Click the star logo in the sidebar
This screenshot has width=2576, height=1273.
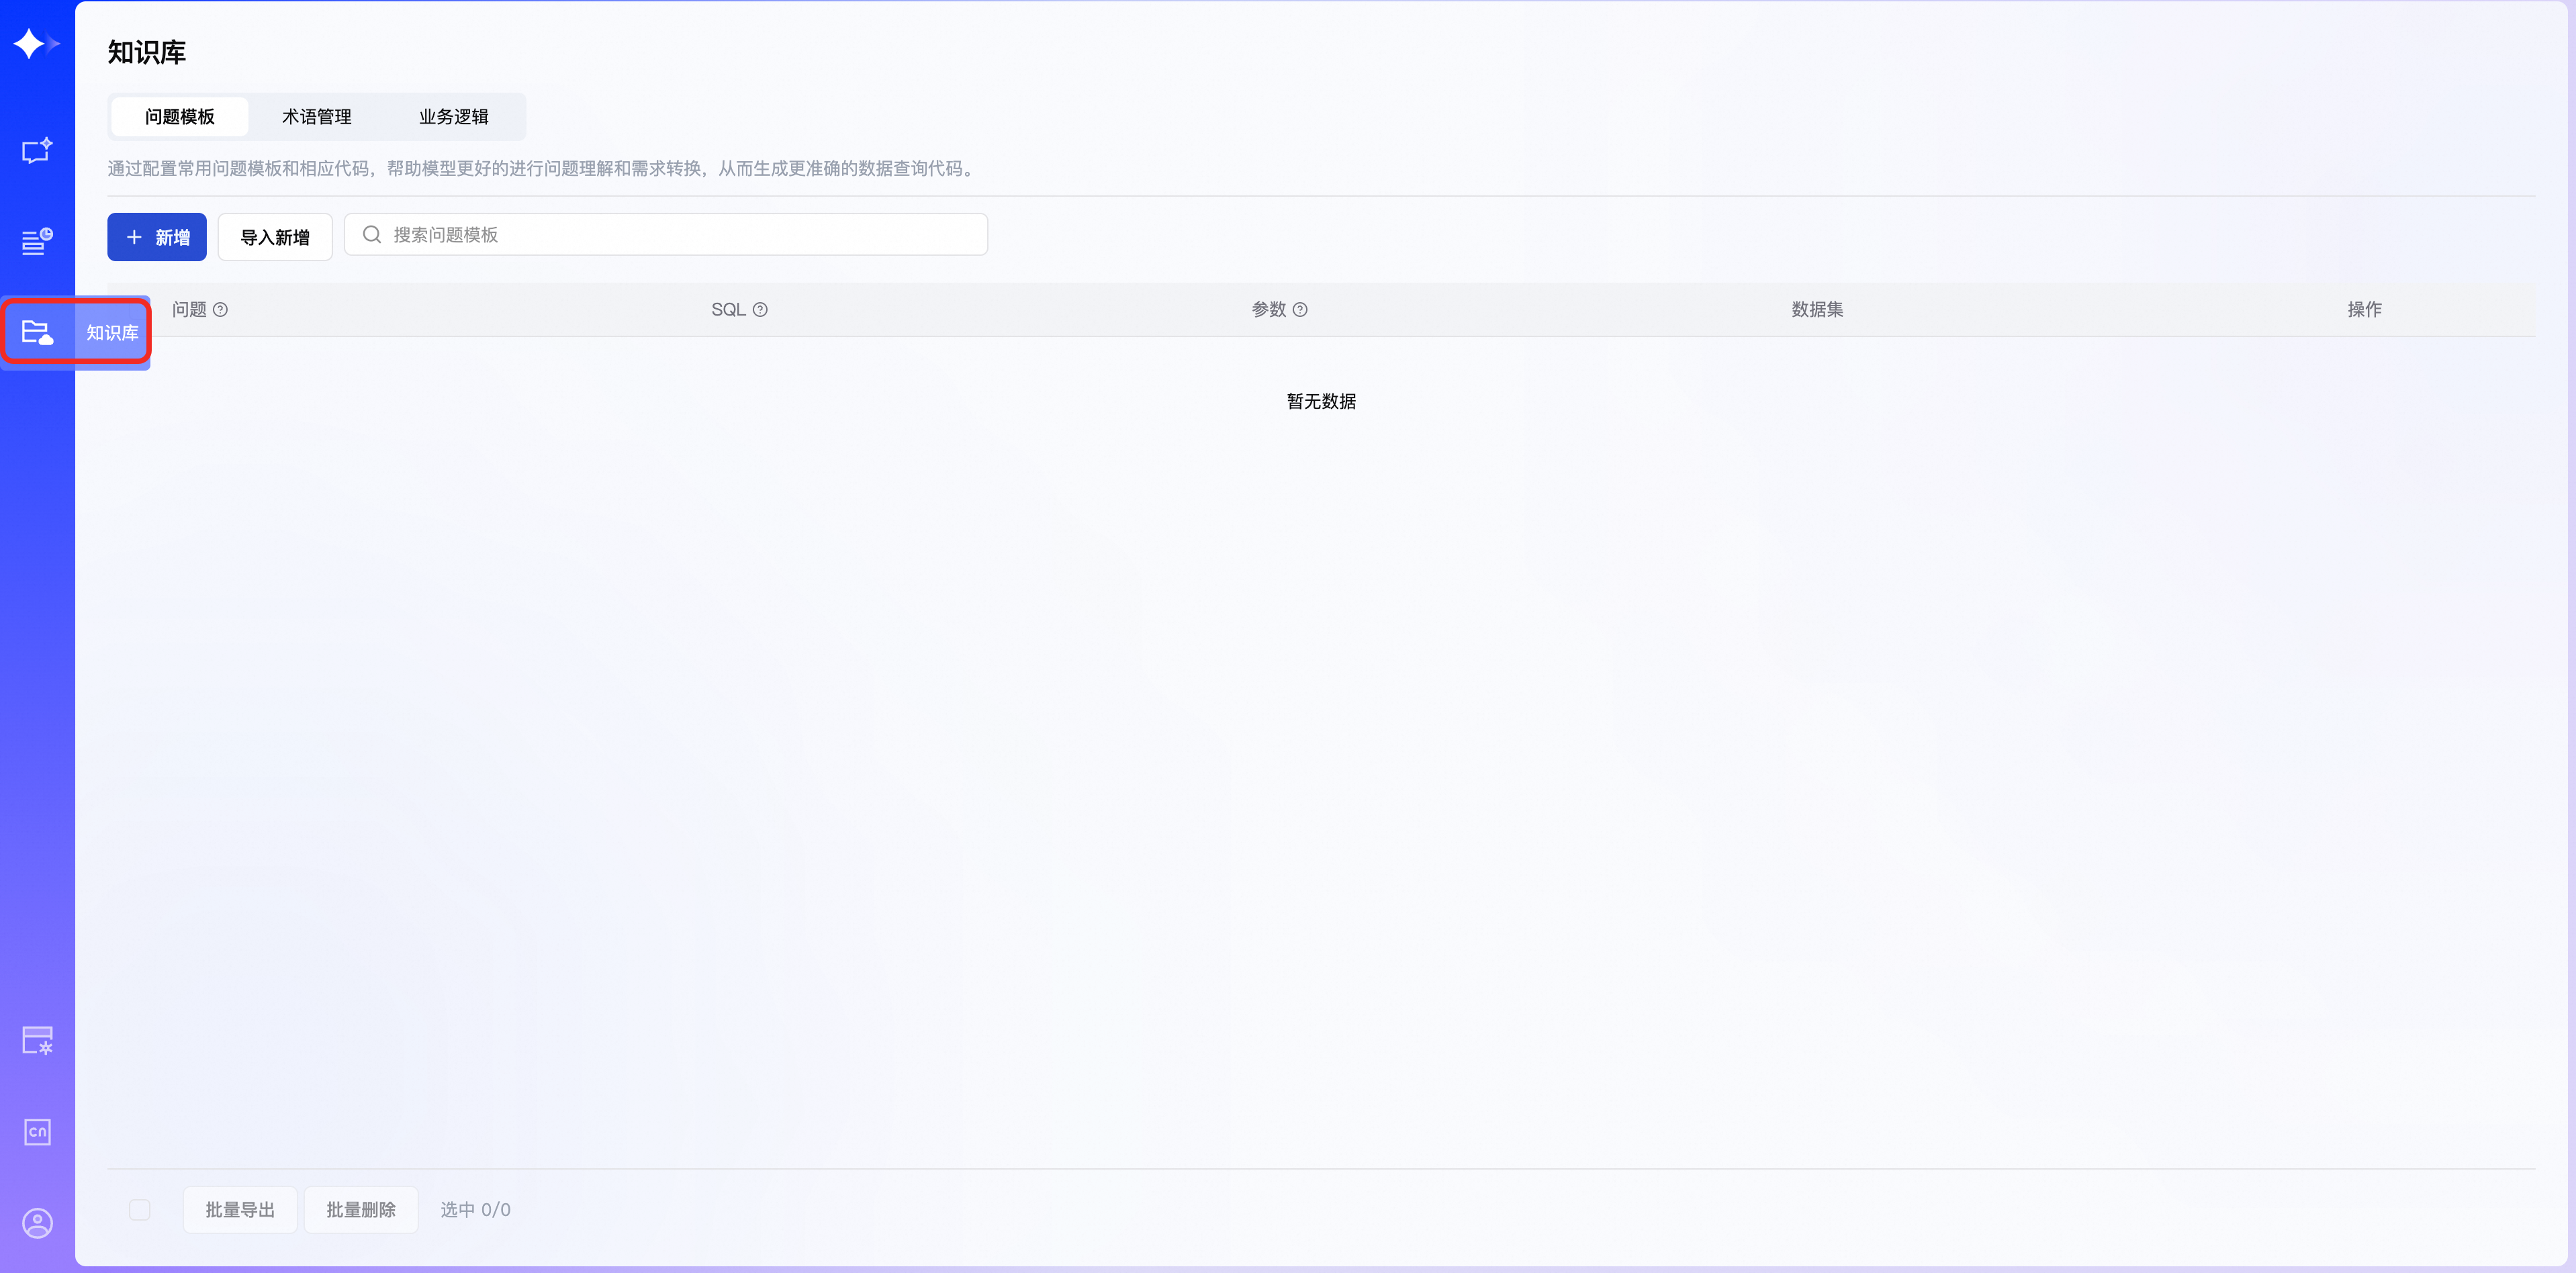tap(37, 44)
